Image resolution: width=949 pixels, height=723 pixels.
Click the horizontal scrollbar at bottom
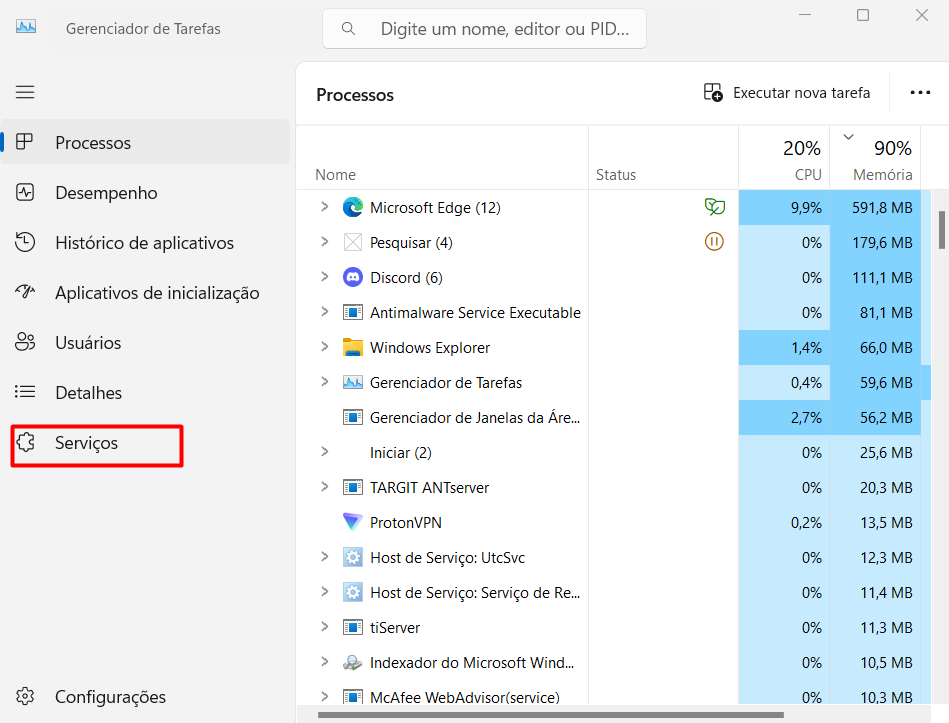[x=551, y=715]
